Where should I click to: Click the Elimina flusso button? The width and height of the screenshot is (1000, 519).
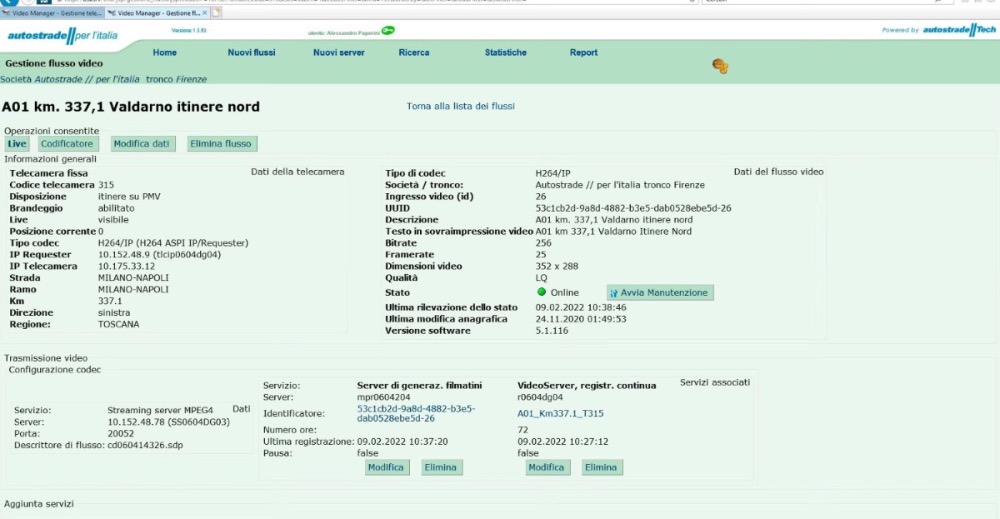221,143
